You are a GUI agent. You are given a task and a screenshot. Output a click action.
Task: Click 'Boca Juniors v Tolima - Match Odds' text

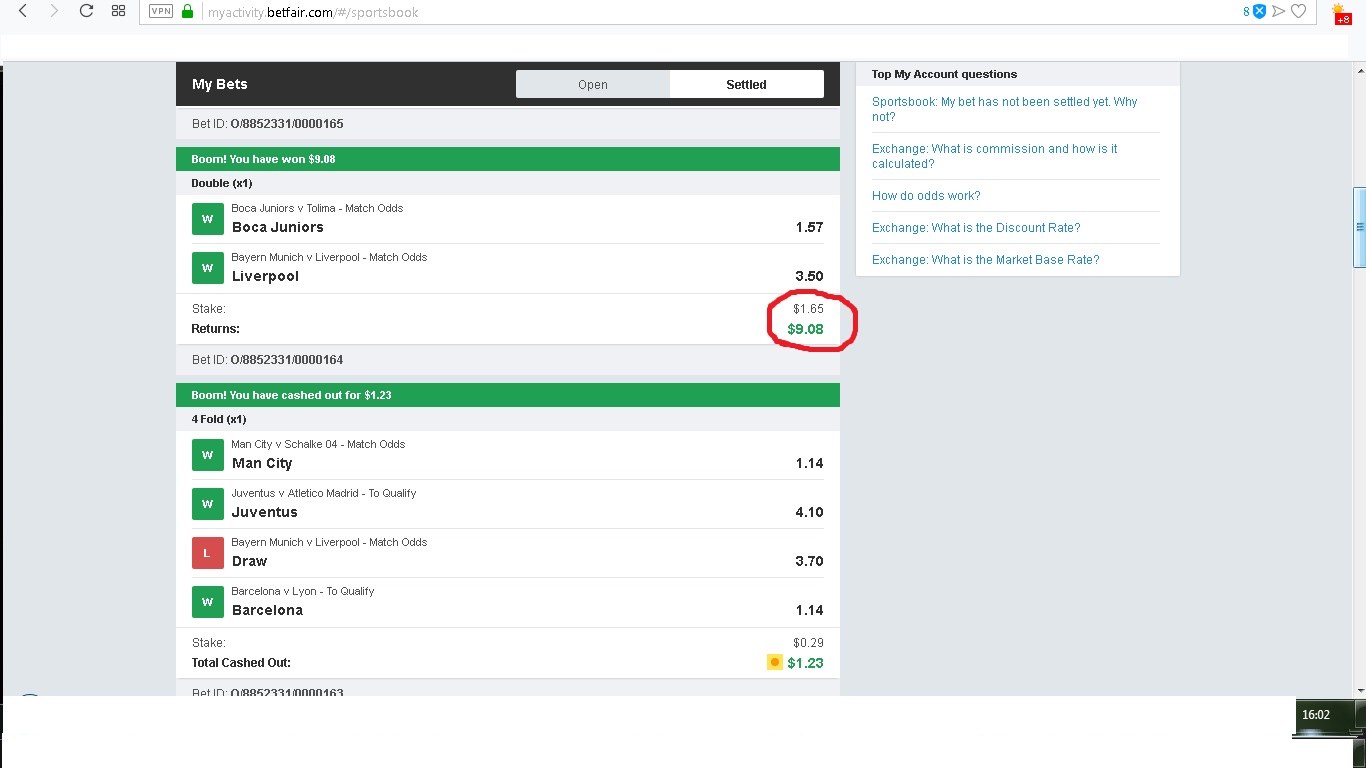point(317,208)
